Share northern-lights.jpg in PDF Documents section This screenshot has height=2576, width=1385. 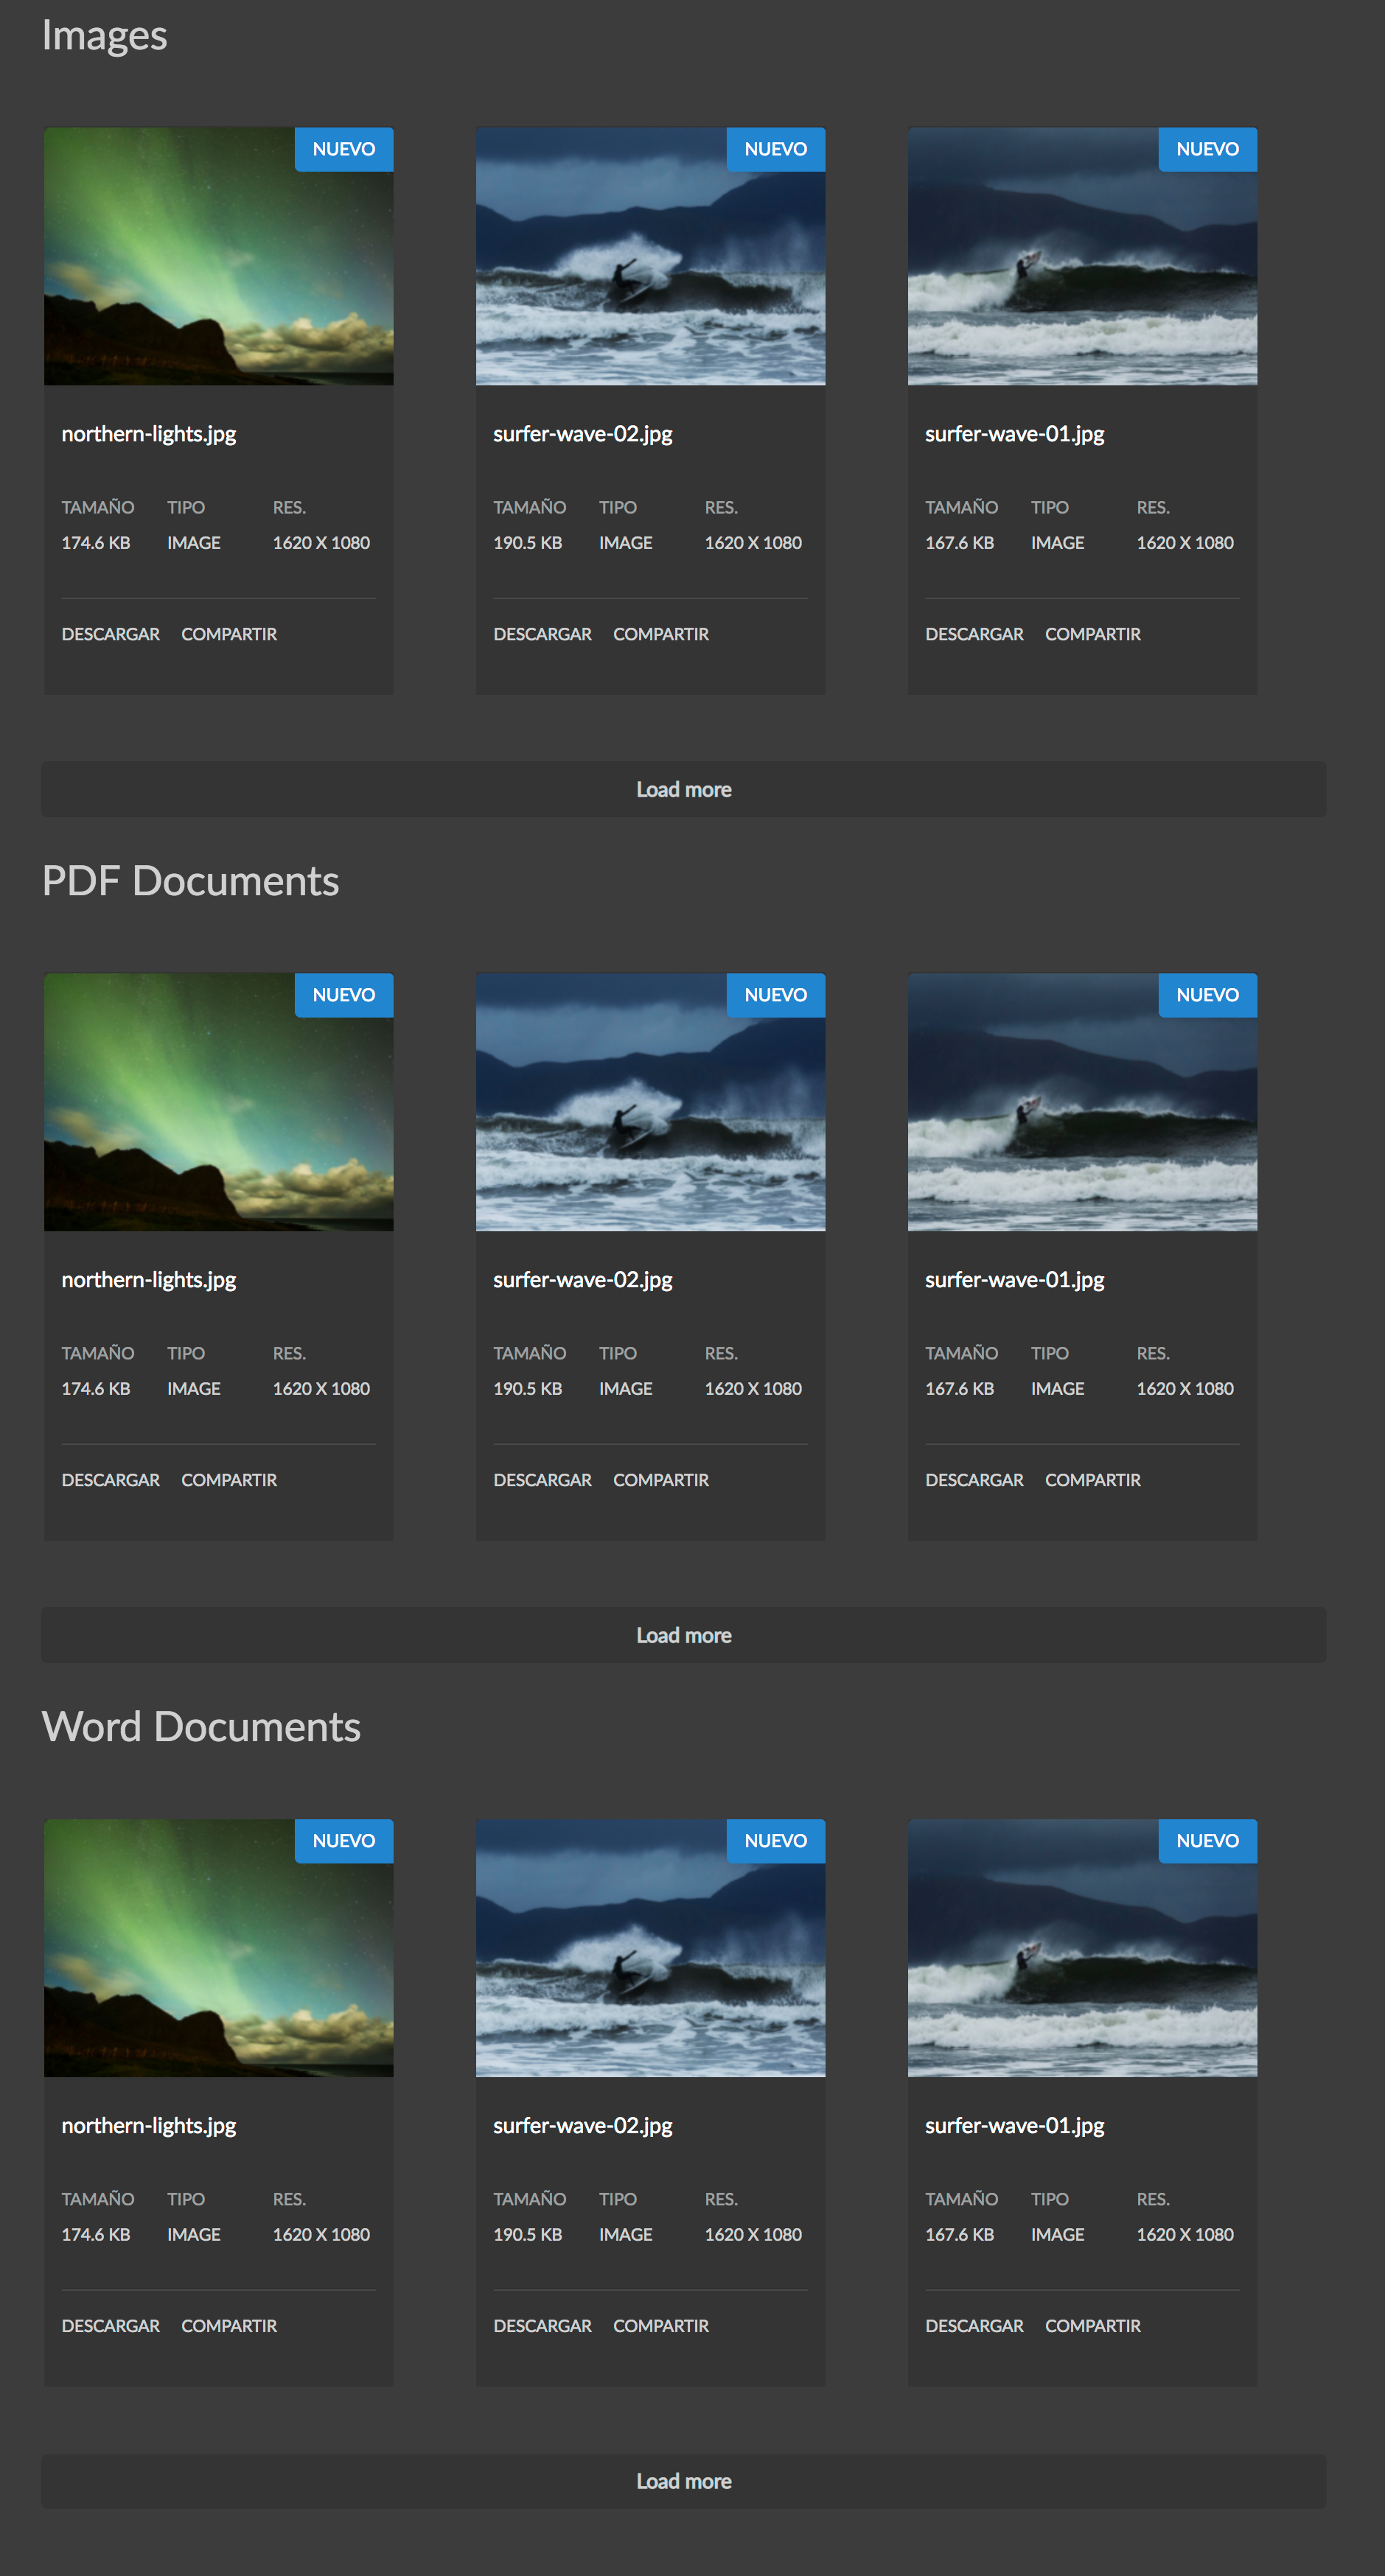229,1479
